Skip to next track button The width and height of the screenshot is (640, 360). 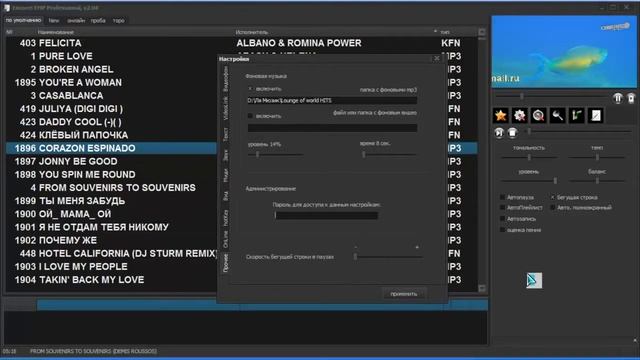pos(499,133)
